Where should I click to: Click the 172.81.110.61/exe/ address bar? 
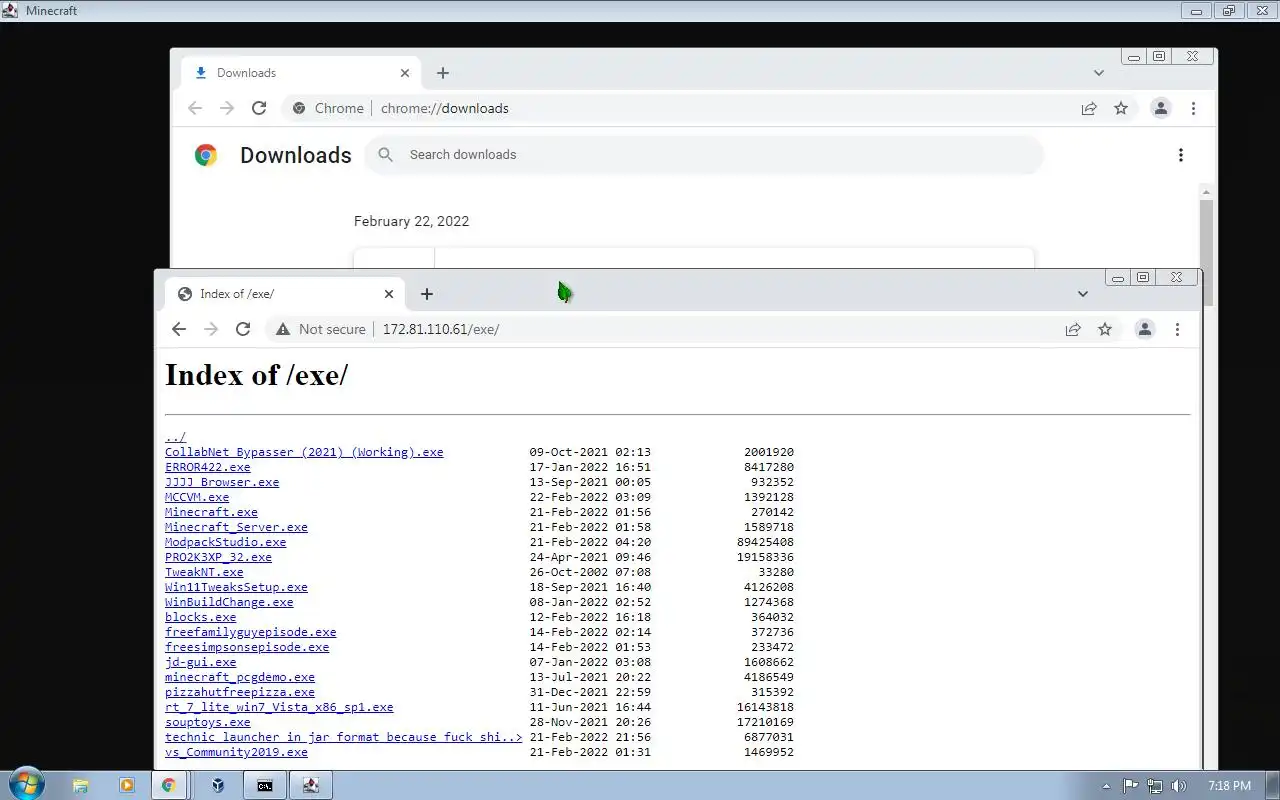[x=694, y=329]
